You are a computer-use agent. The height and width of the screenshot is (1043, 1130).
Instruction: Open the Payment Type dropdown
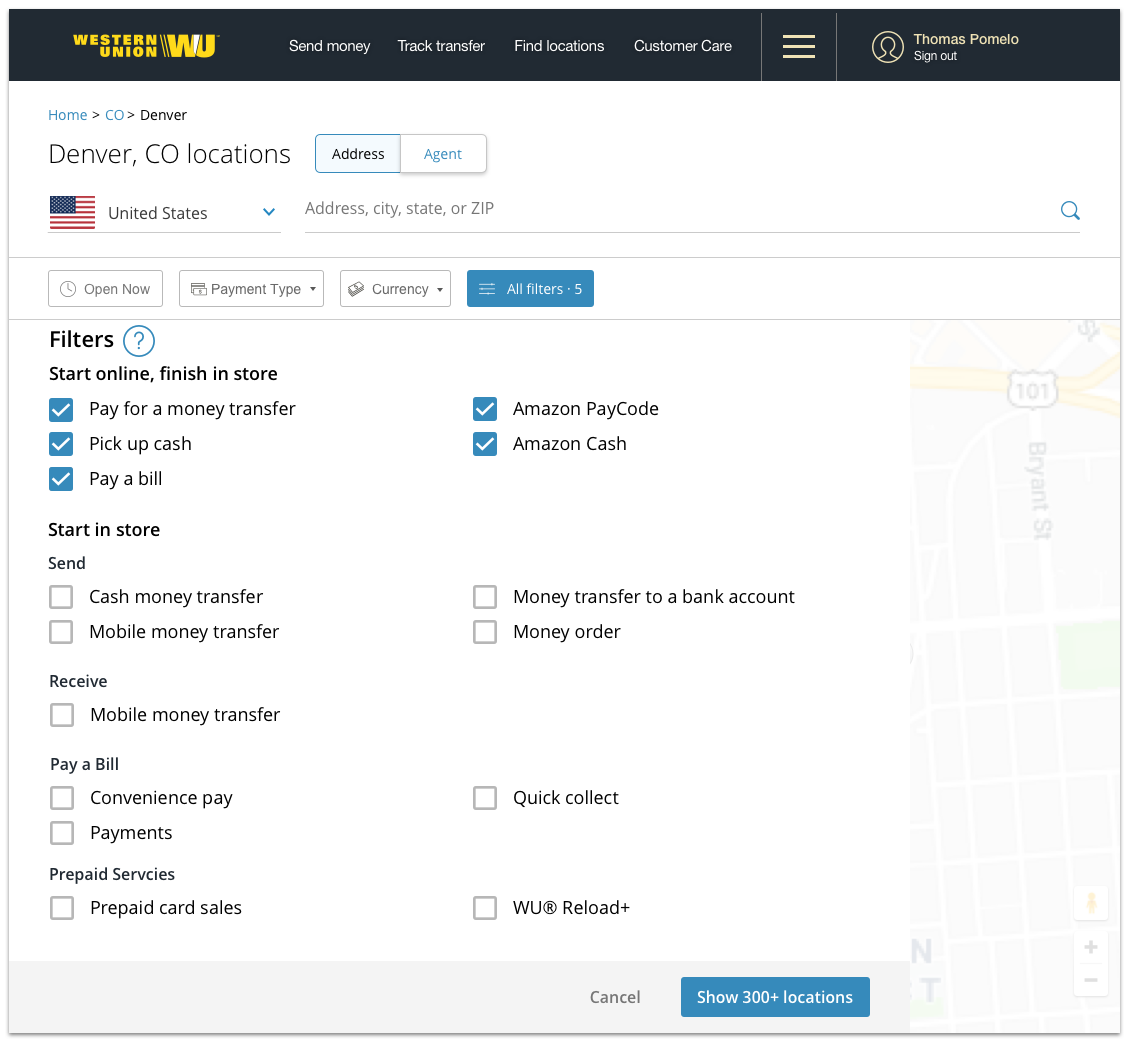click(x=252, y=289)
